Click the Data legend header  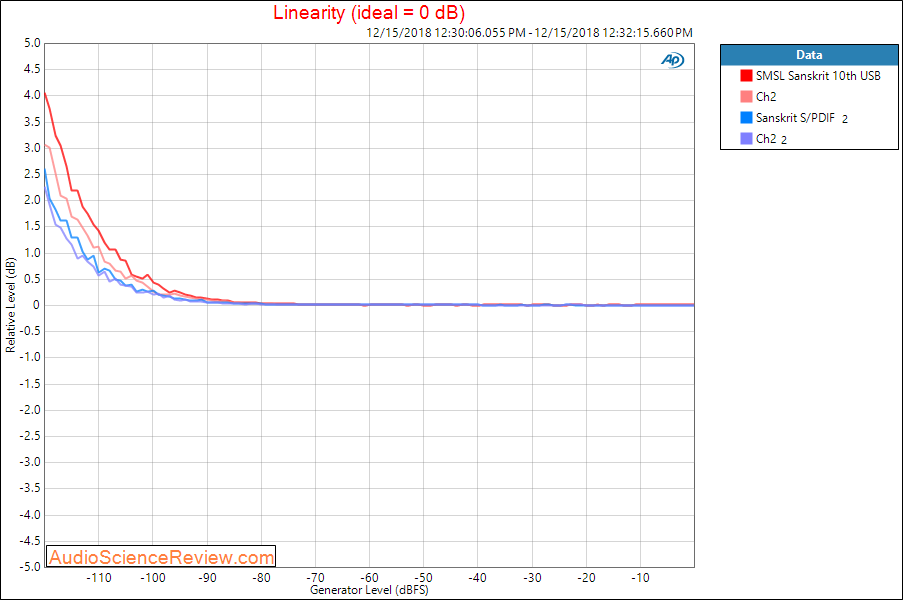pos(809,55)
